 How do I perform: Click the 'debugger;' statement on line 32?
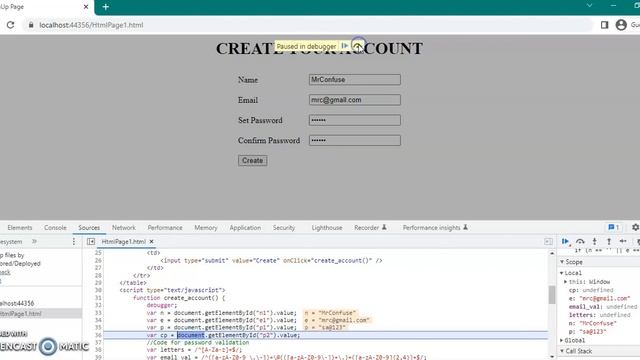(162, 305)
